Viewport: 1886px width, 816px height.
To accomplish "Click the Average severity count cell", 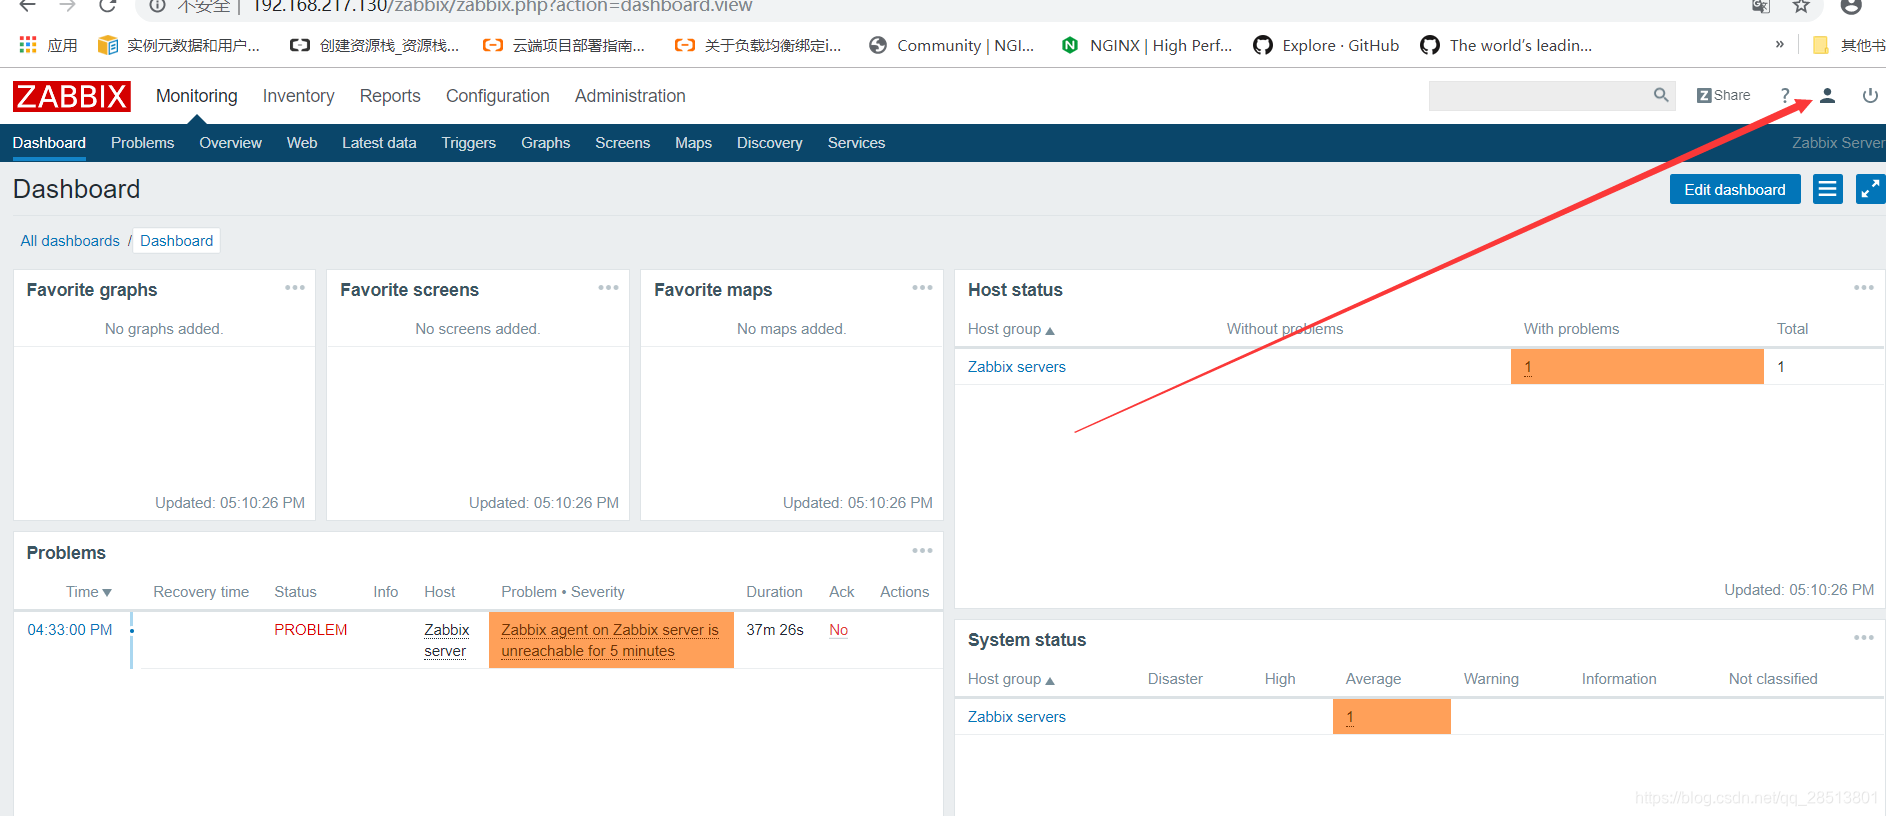I will [1392, 717].
